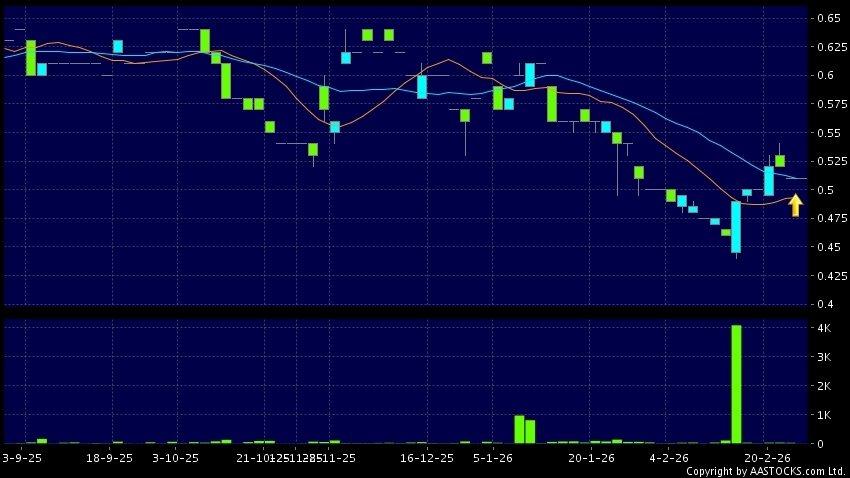Click the 4-2-26 date axis label
Image resolution: width=850 pixels, height=478 pixels.
[x=669, y=457]
